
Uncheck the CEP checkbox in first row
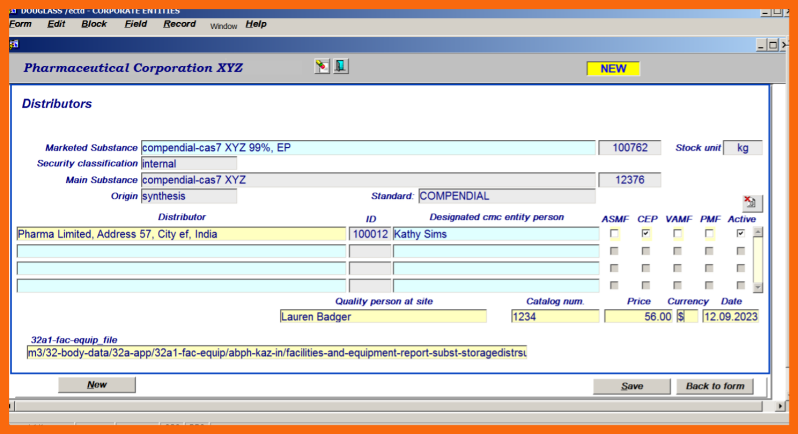click(x=646, y=234)
